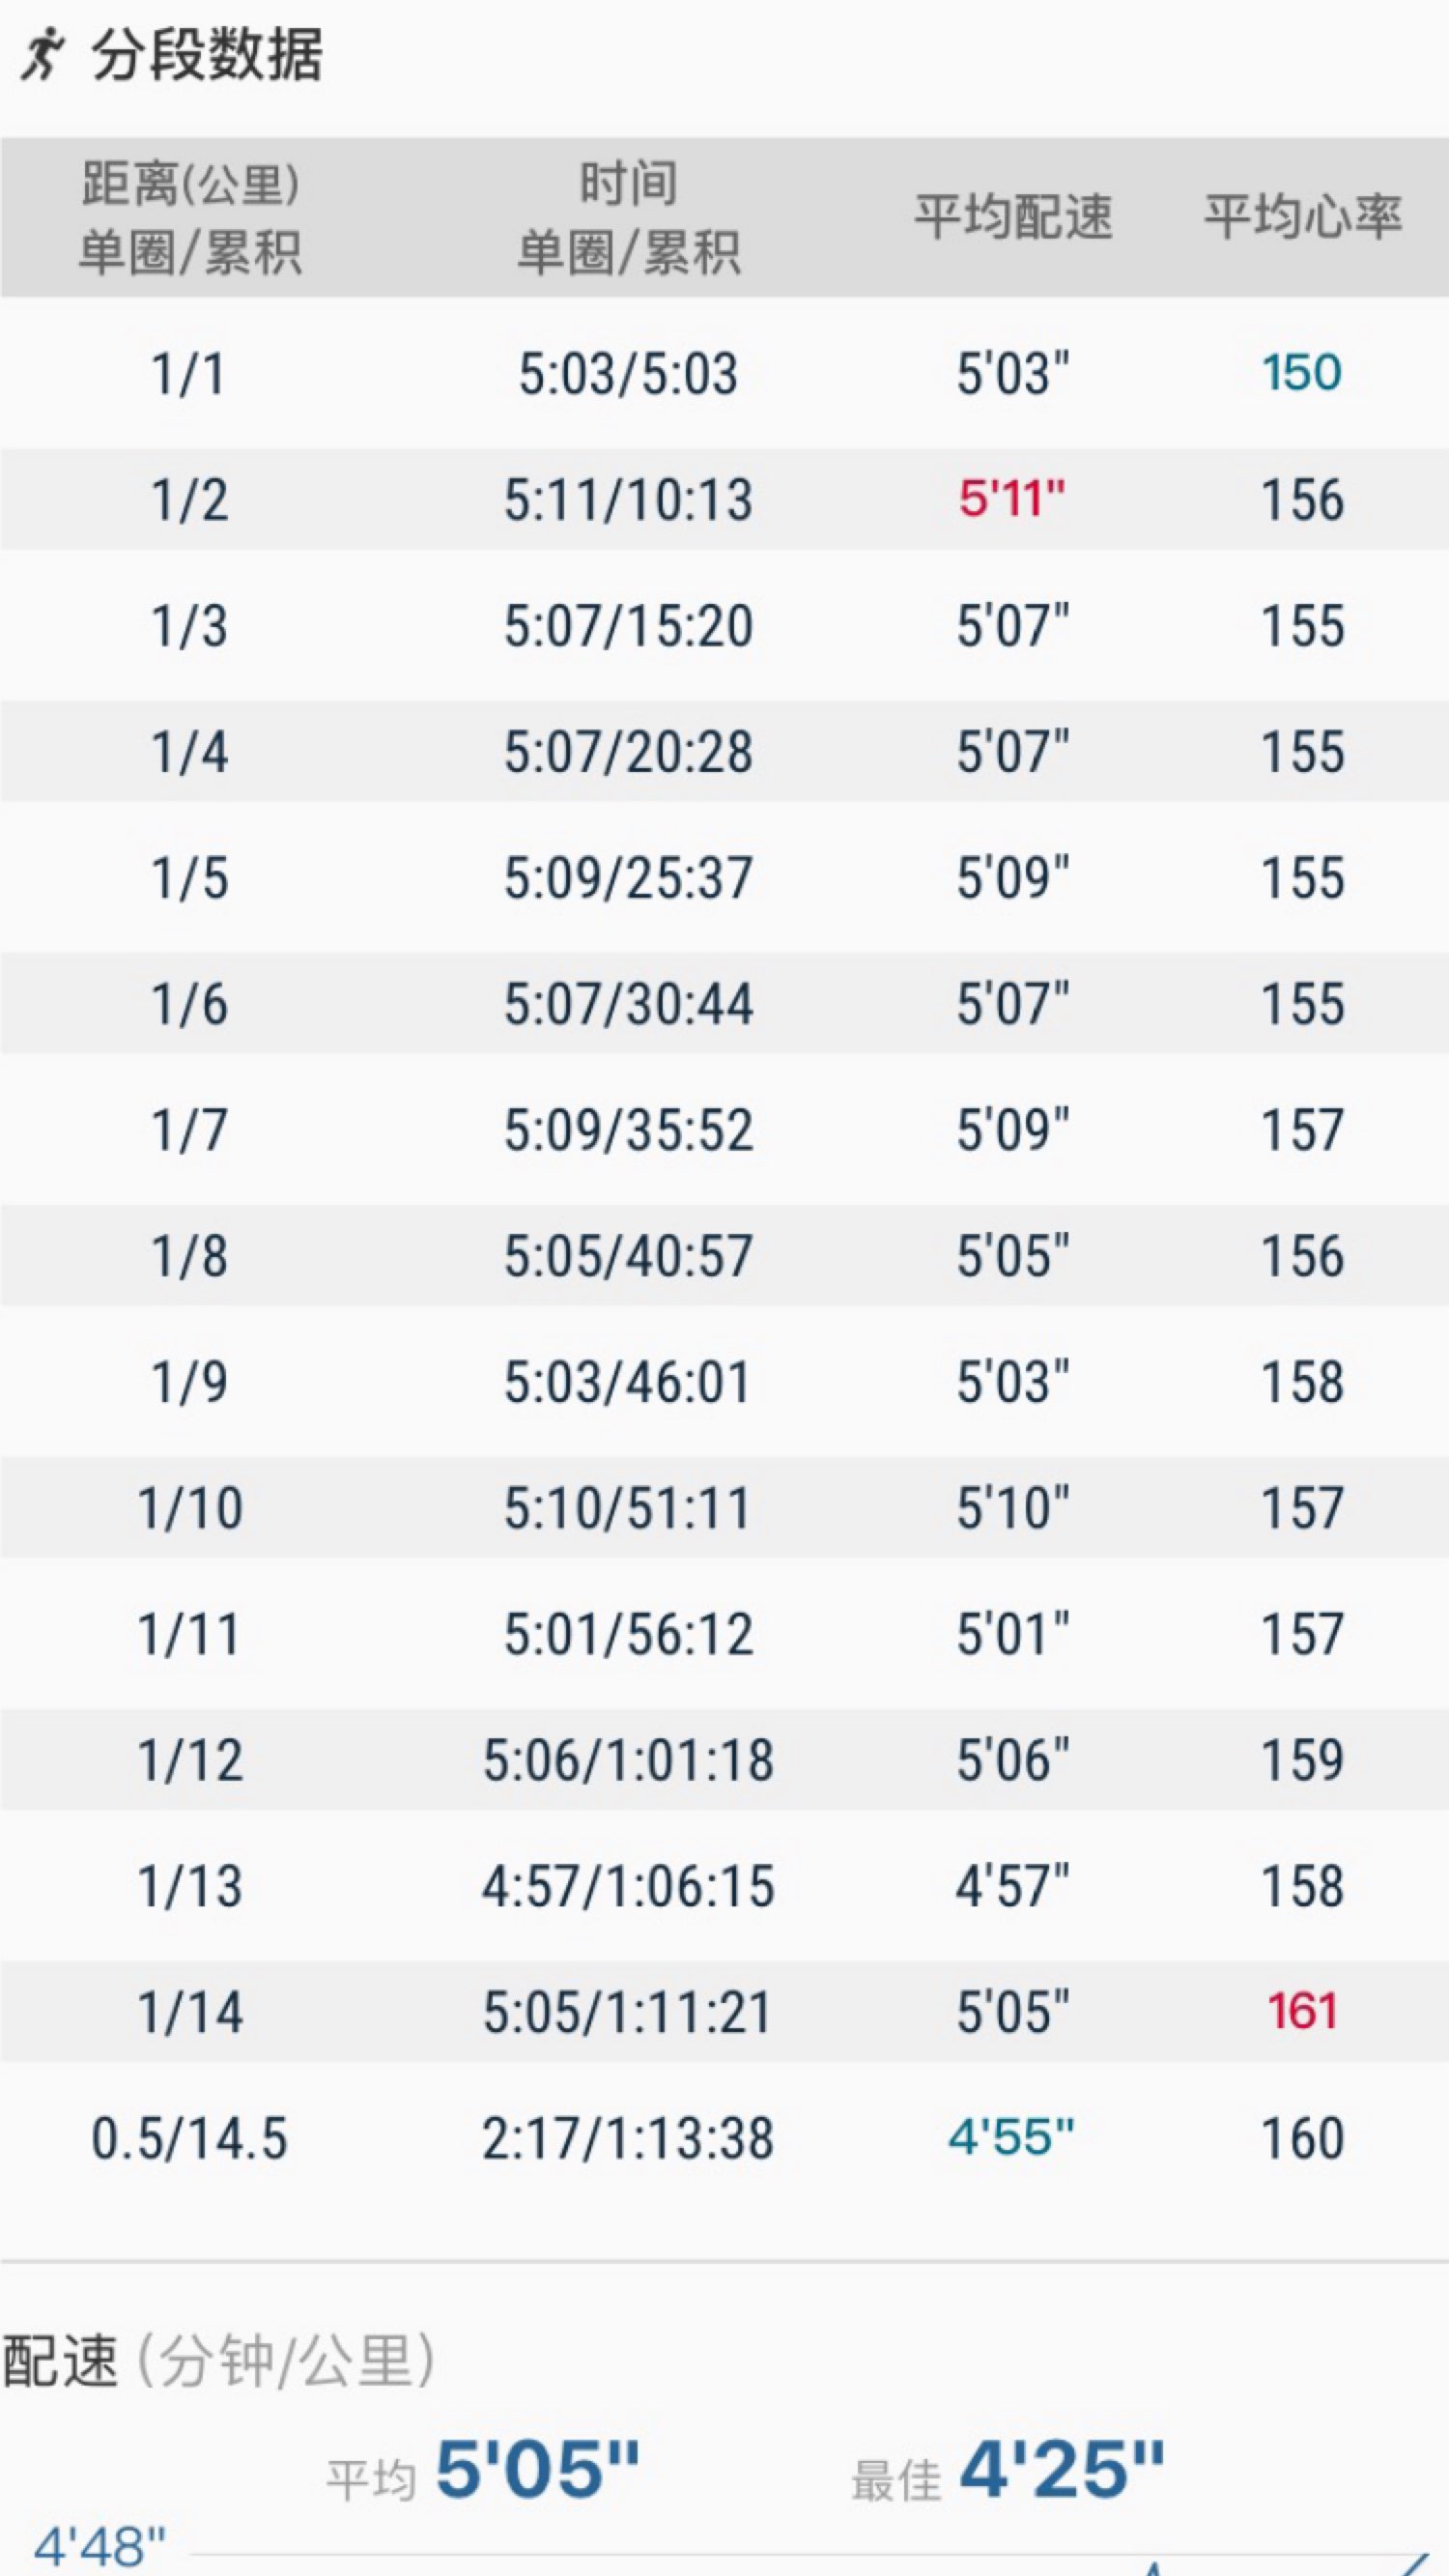Image resolution: width=1449 pixels, height=2576 pixels.
Task: Open the lap 1/5 split row
Action: pos(724,877)
